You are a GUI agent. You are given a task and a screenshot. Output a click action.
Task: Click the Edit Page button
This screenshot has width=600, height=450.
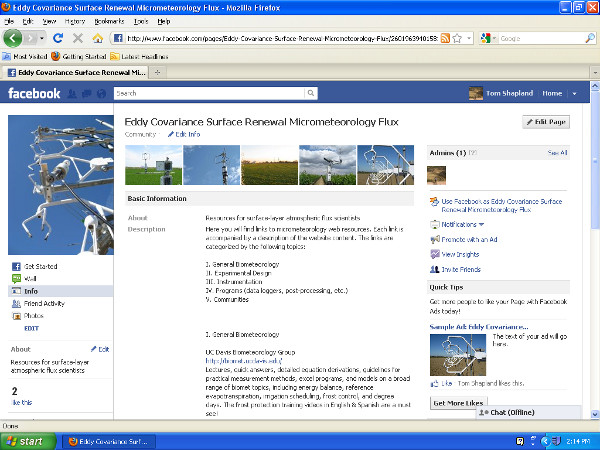coord(545,122)
